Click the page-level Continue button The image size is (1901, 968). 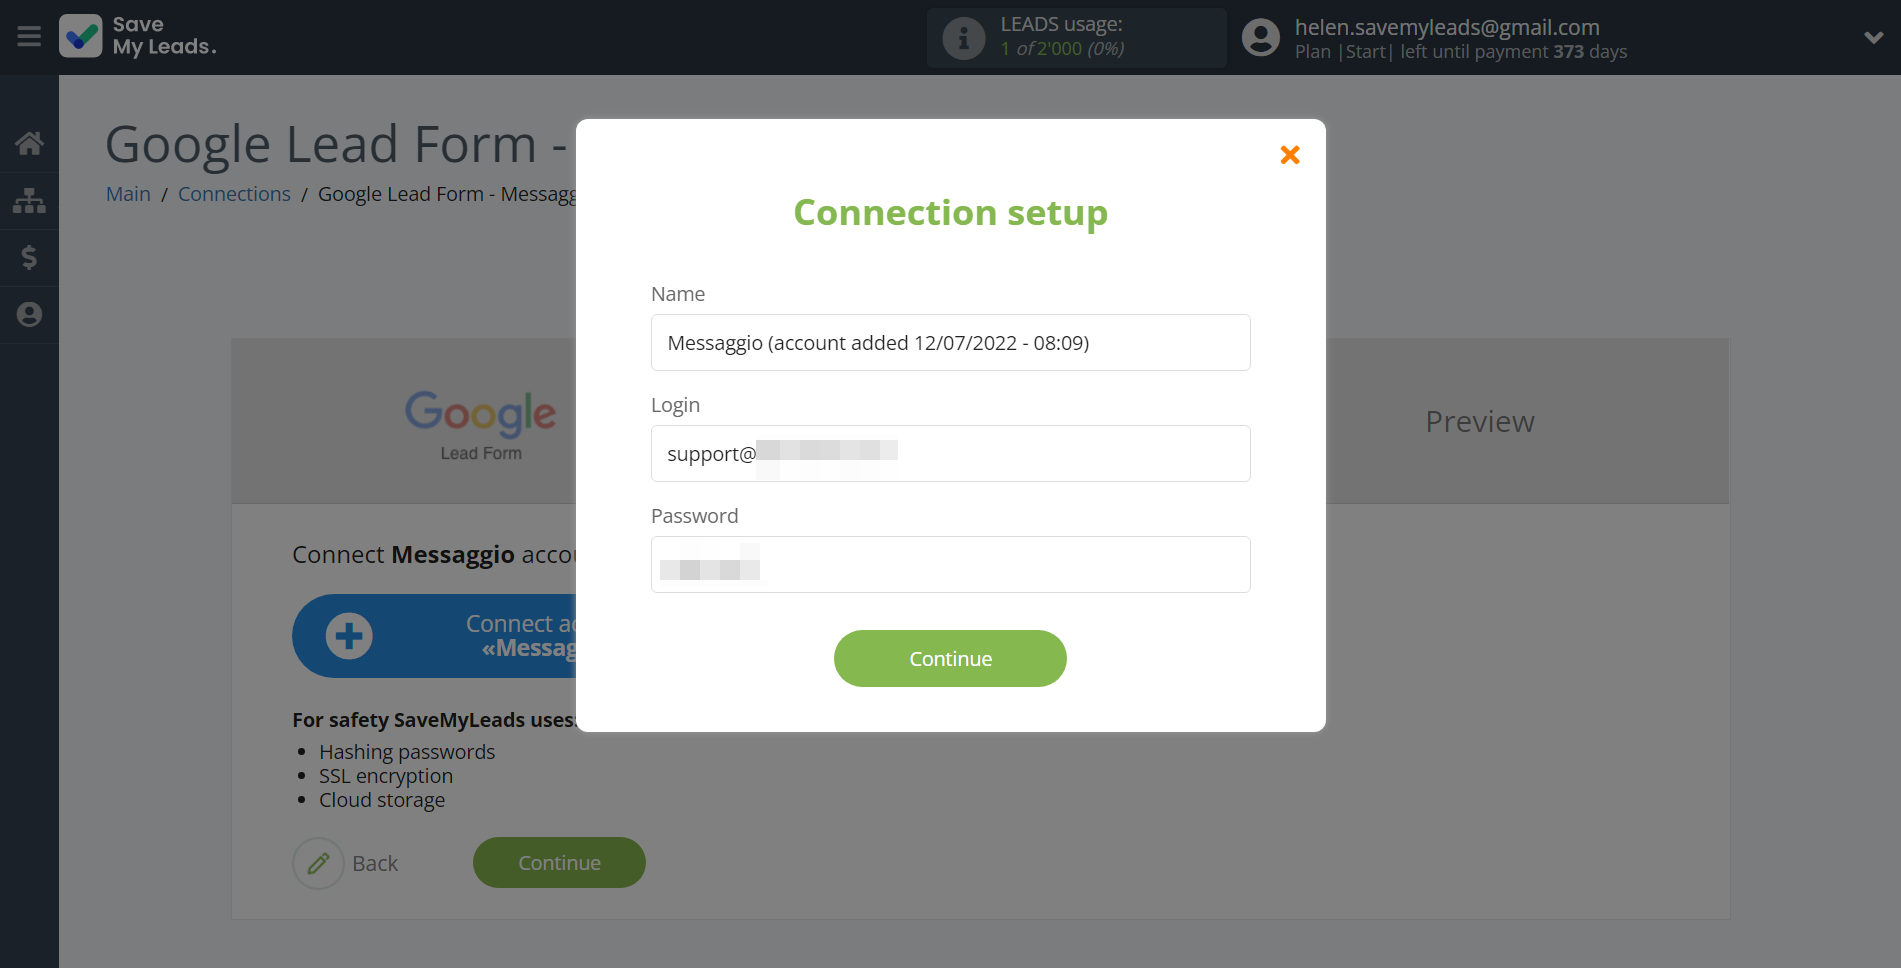click(559, 863)
